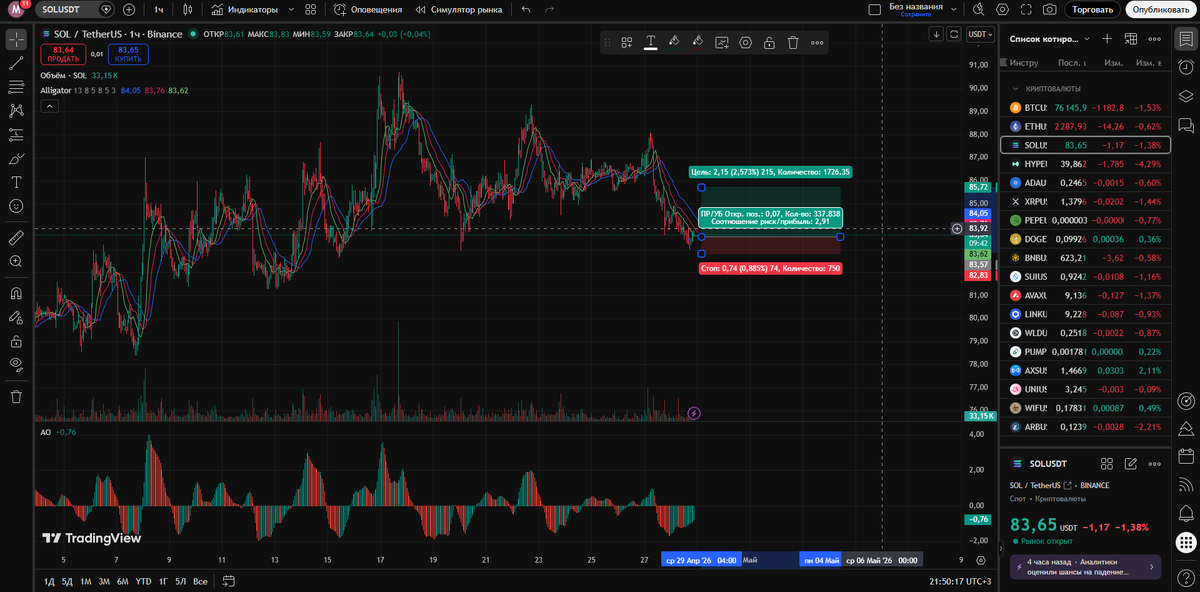Screen dimensions: 1200x592
Task: Open drawing templates in floating toolbar
Action: (627, 42)
